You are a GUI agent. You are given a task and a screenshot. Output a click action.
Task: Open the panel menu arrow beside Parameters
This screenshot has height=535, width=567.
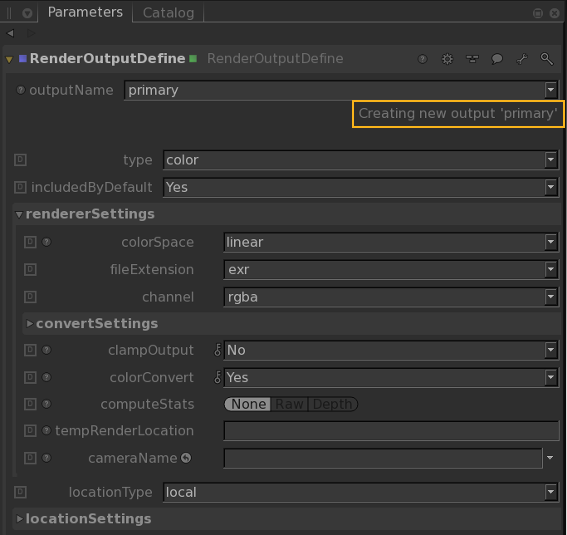coord(27,13)
